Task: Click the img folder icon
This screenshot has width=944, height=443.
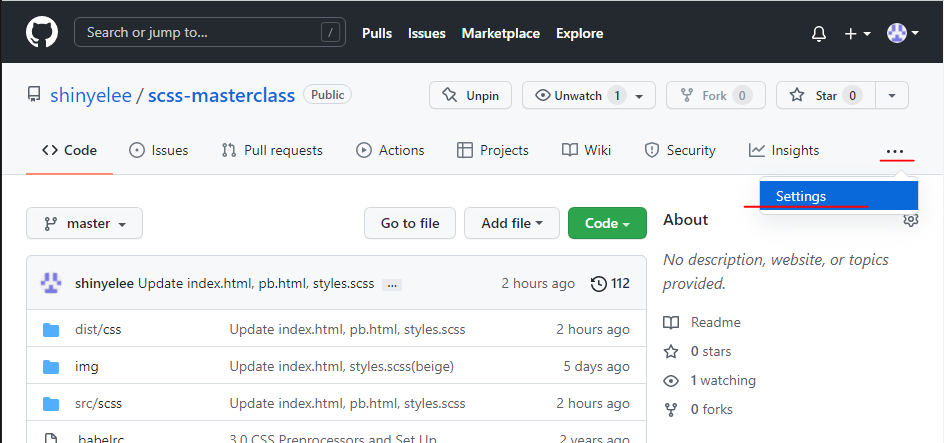Action: (51, 367)
